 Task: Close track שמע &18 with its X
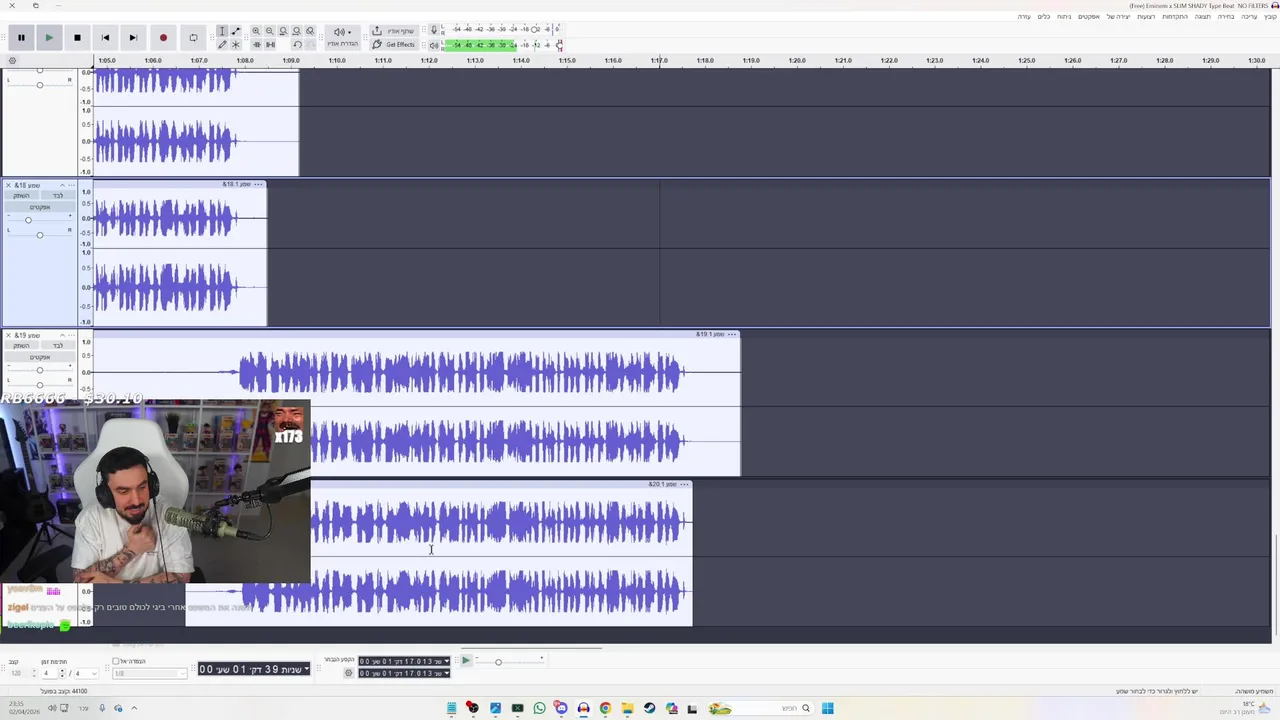8,185
